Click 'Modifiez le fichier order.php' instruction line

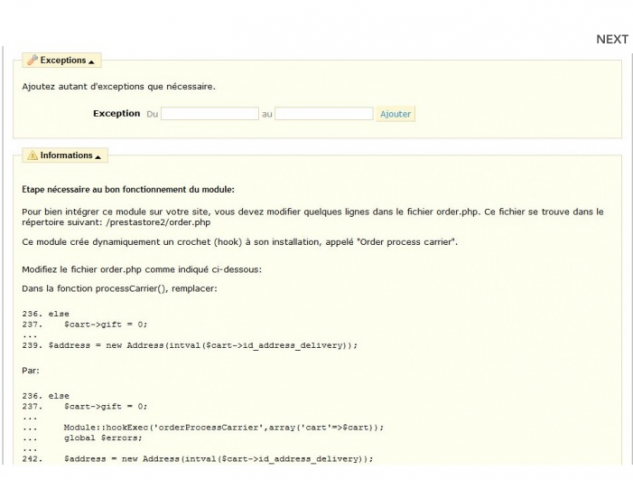(140, 269)
